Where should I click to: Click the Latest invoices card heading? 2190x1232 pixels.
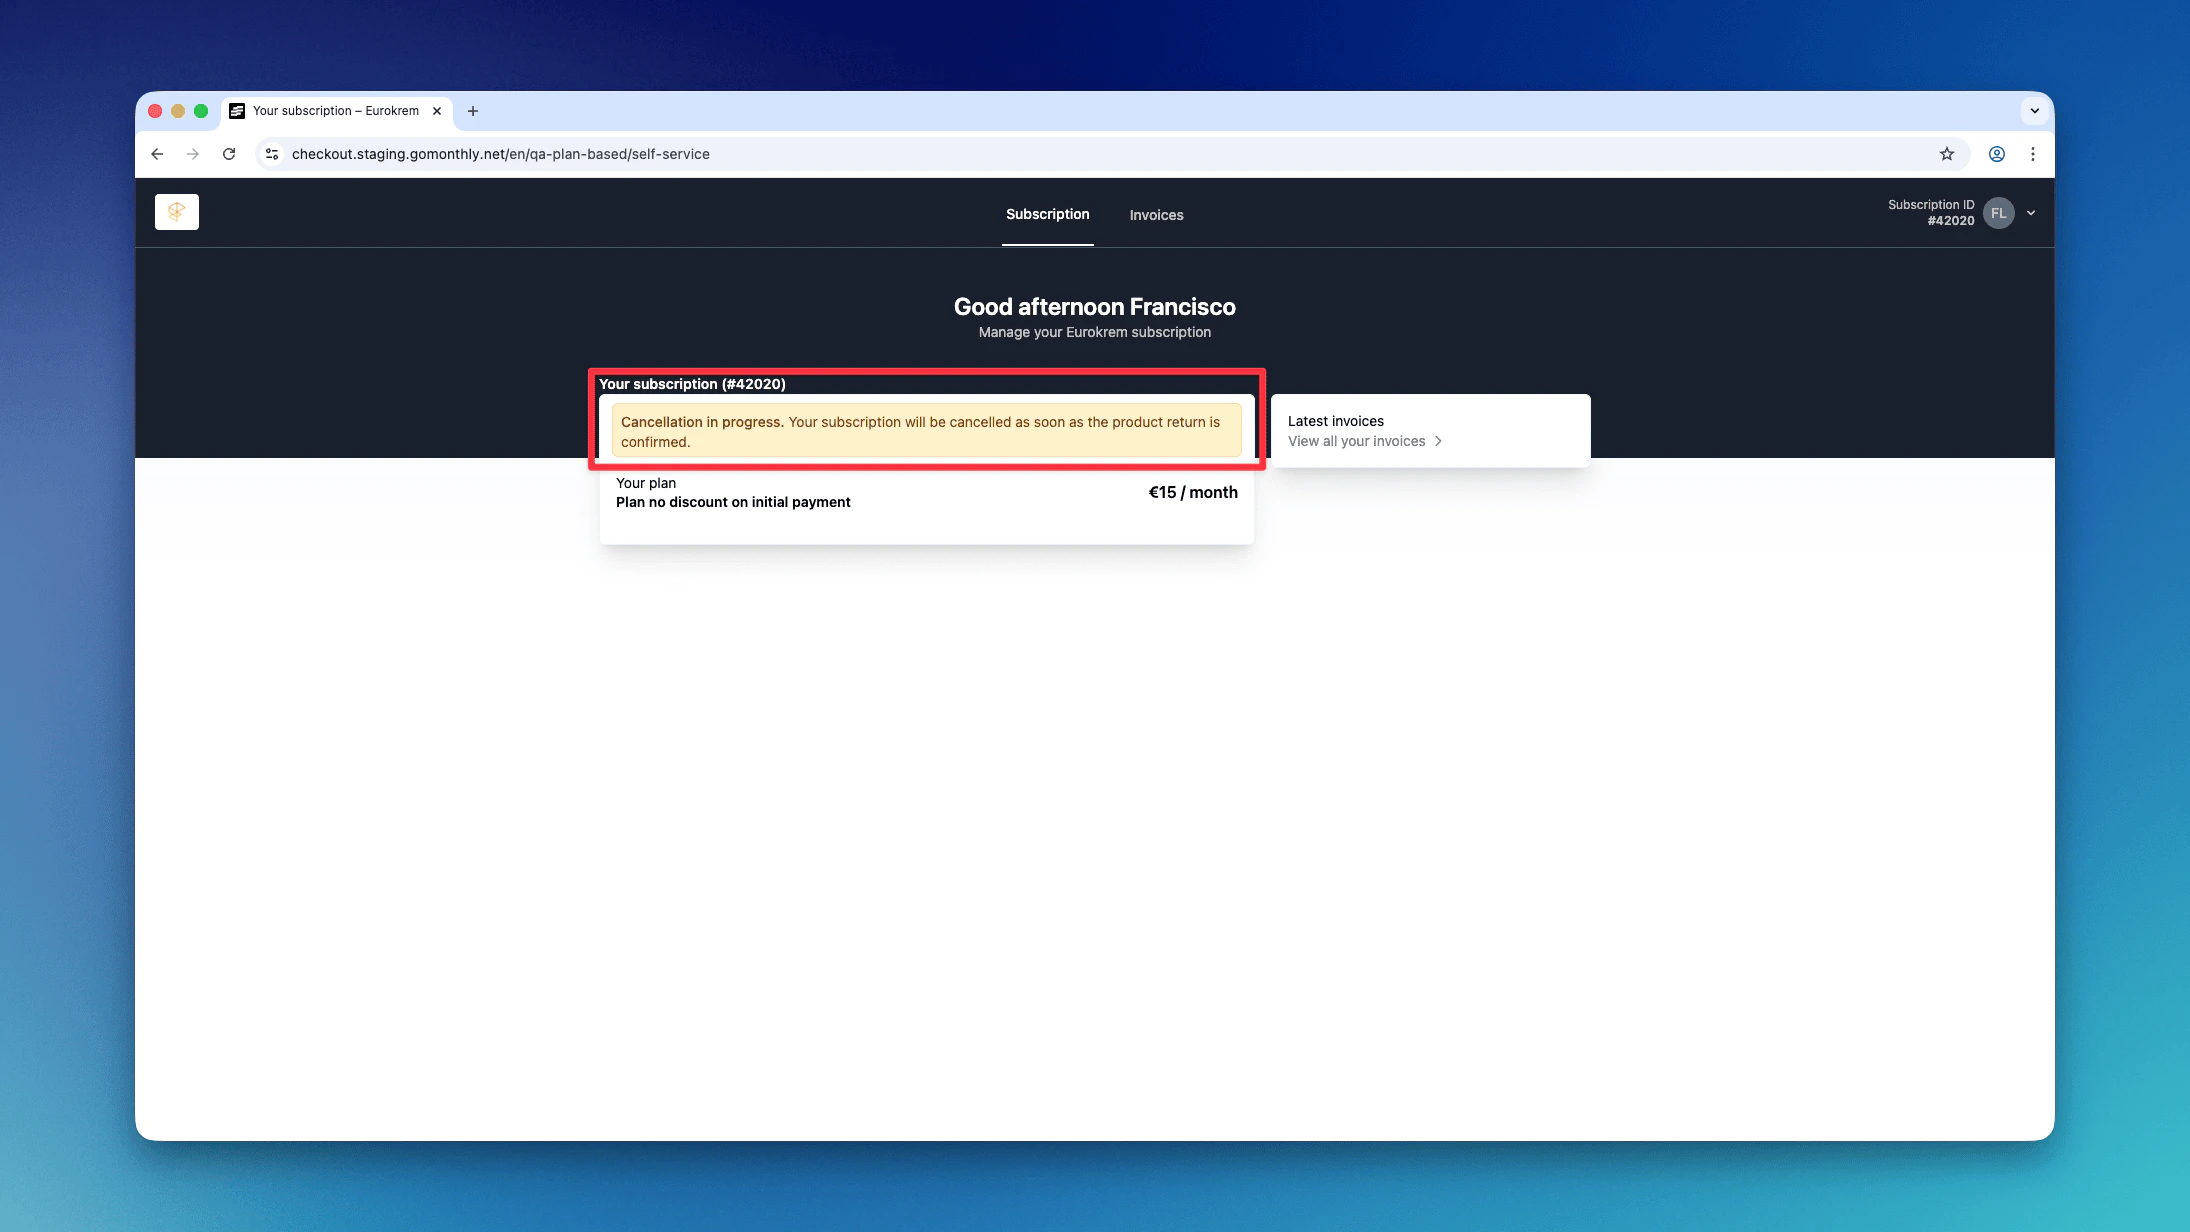tap(1335, 421)
